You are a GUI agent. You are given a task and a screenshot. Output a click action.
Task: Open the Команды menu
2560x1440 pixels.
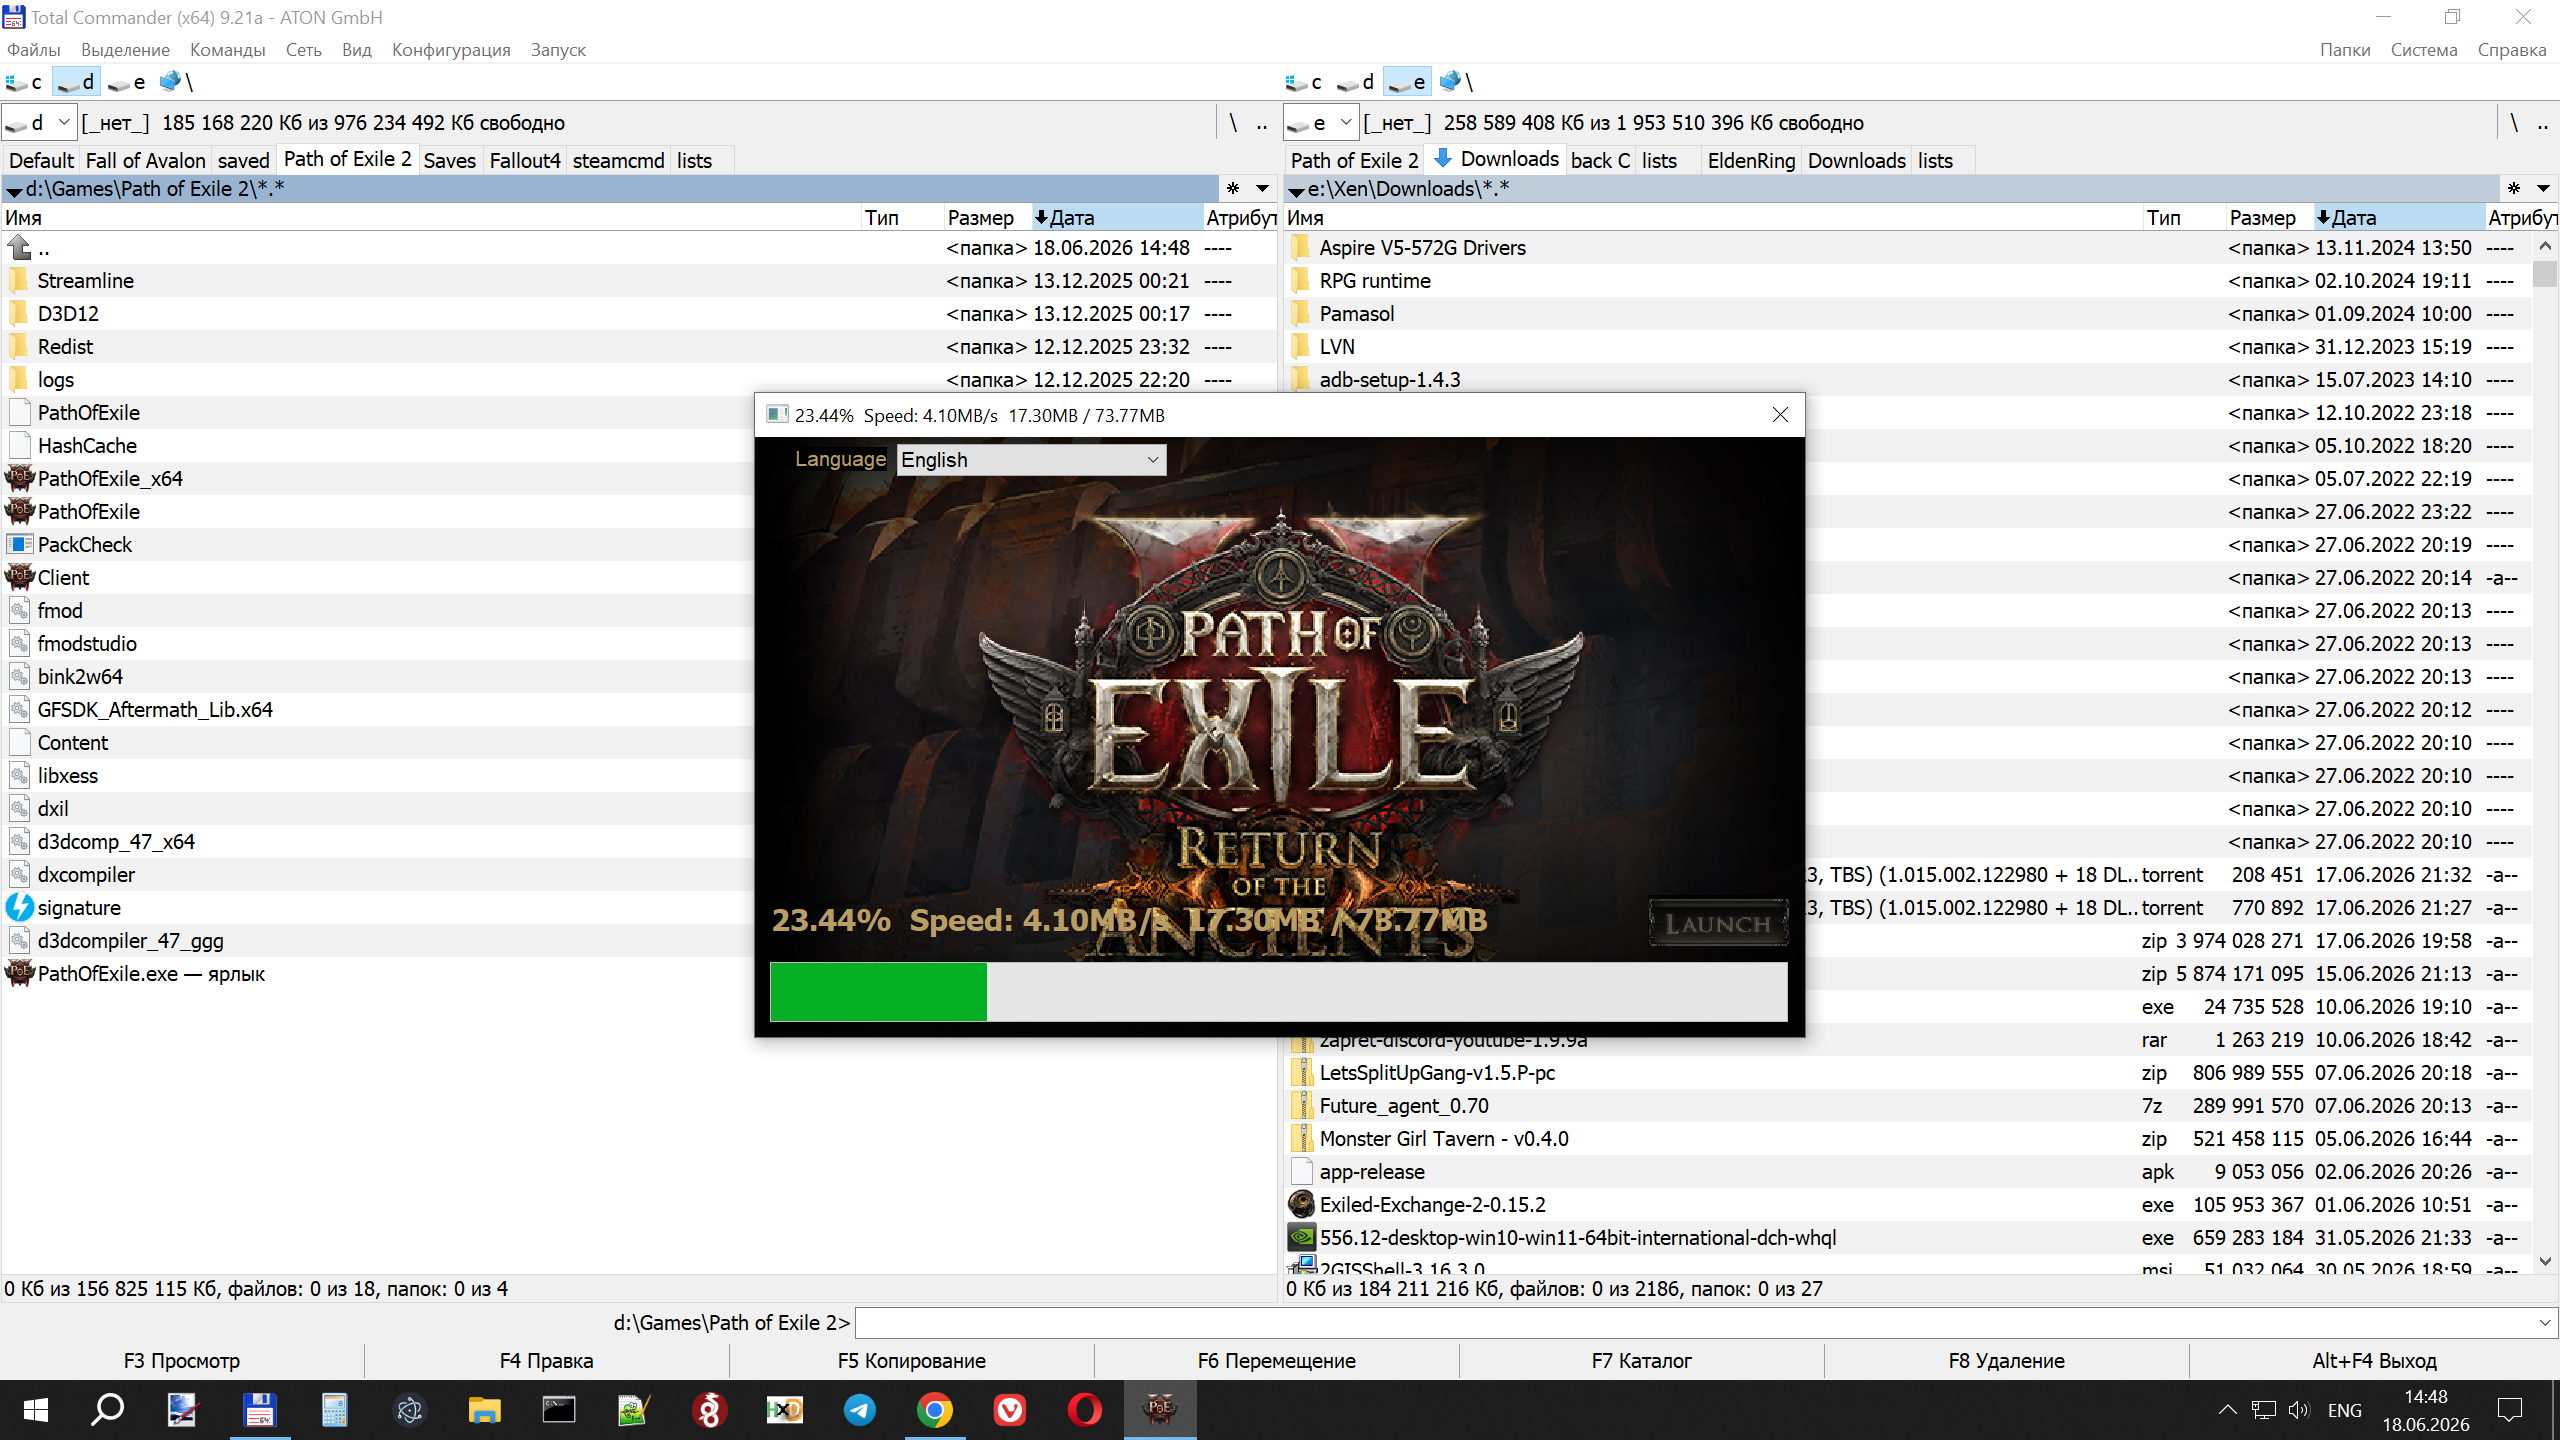pos(227,50)
